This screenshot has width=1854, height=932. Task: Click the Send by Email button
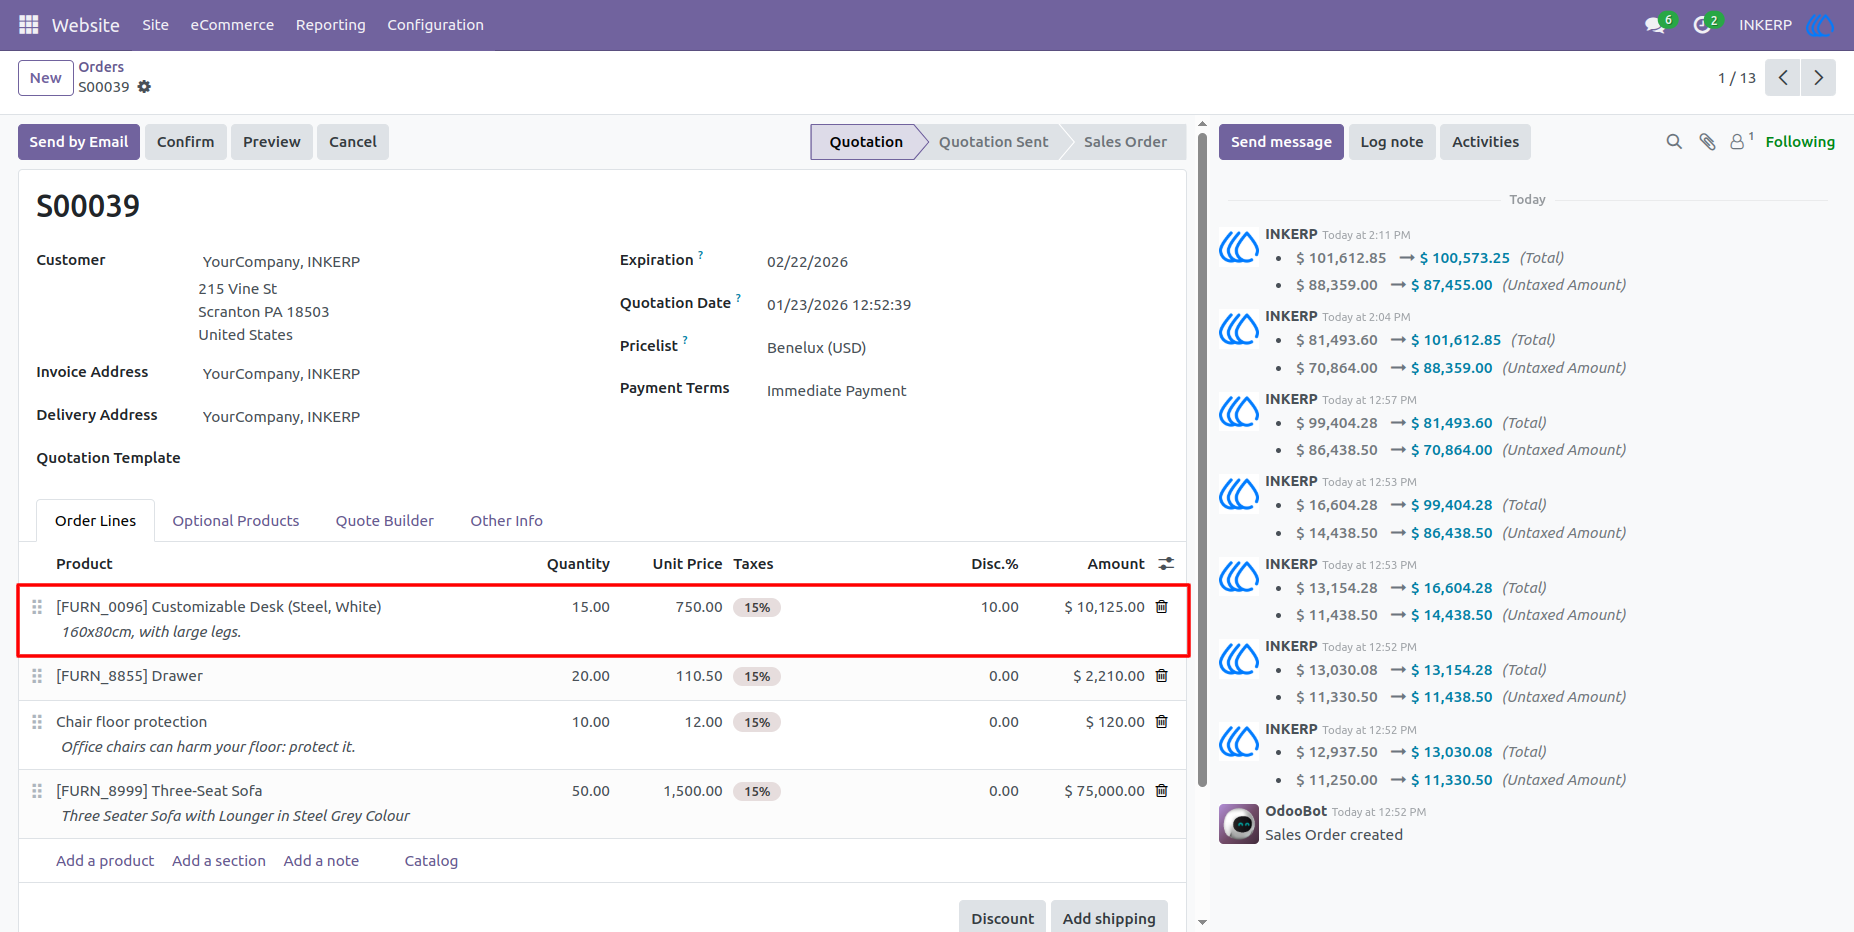tap(79, 142)
